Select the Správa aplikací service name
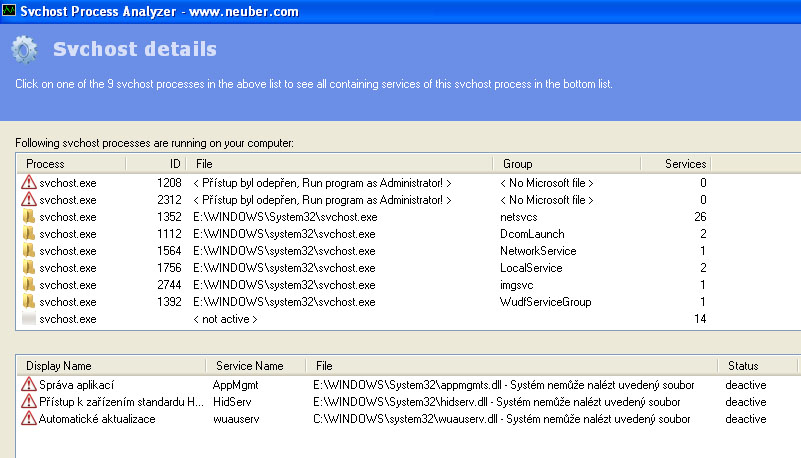Image resolution: width=801 pixels, height=458 pixels. 76,385
